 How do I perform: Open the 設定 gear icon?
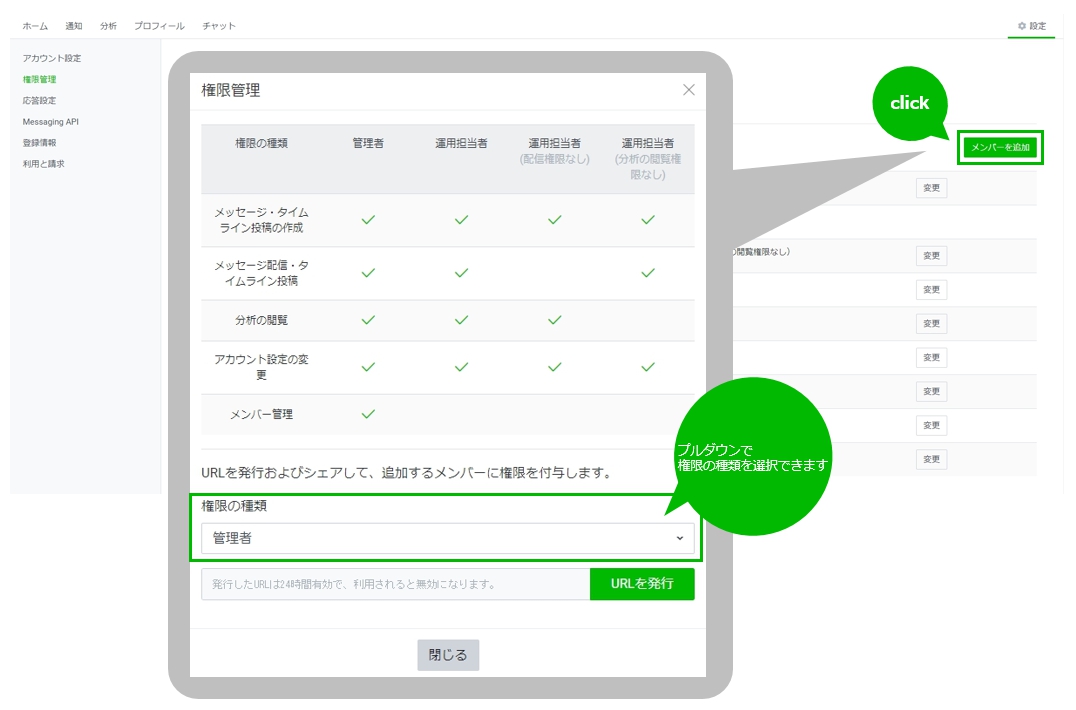(1031, 26)
